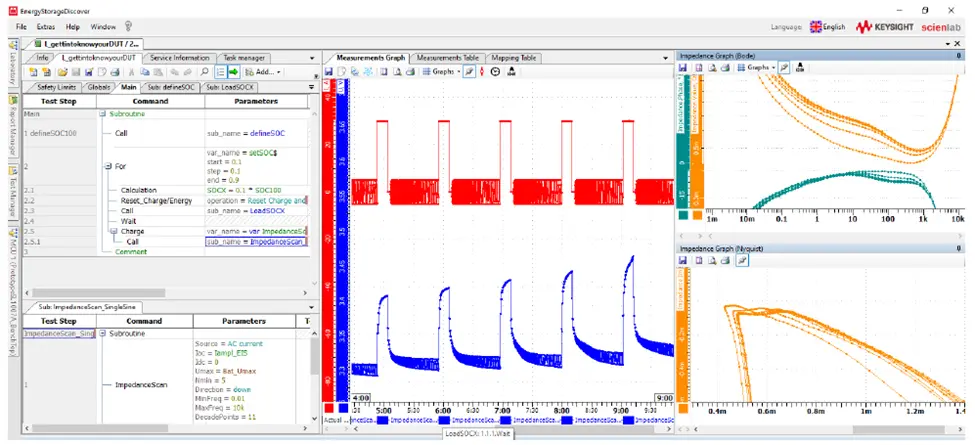Switch to the Mapping Table tab

513,57
